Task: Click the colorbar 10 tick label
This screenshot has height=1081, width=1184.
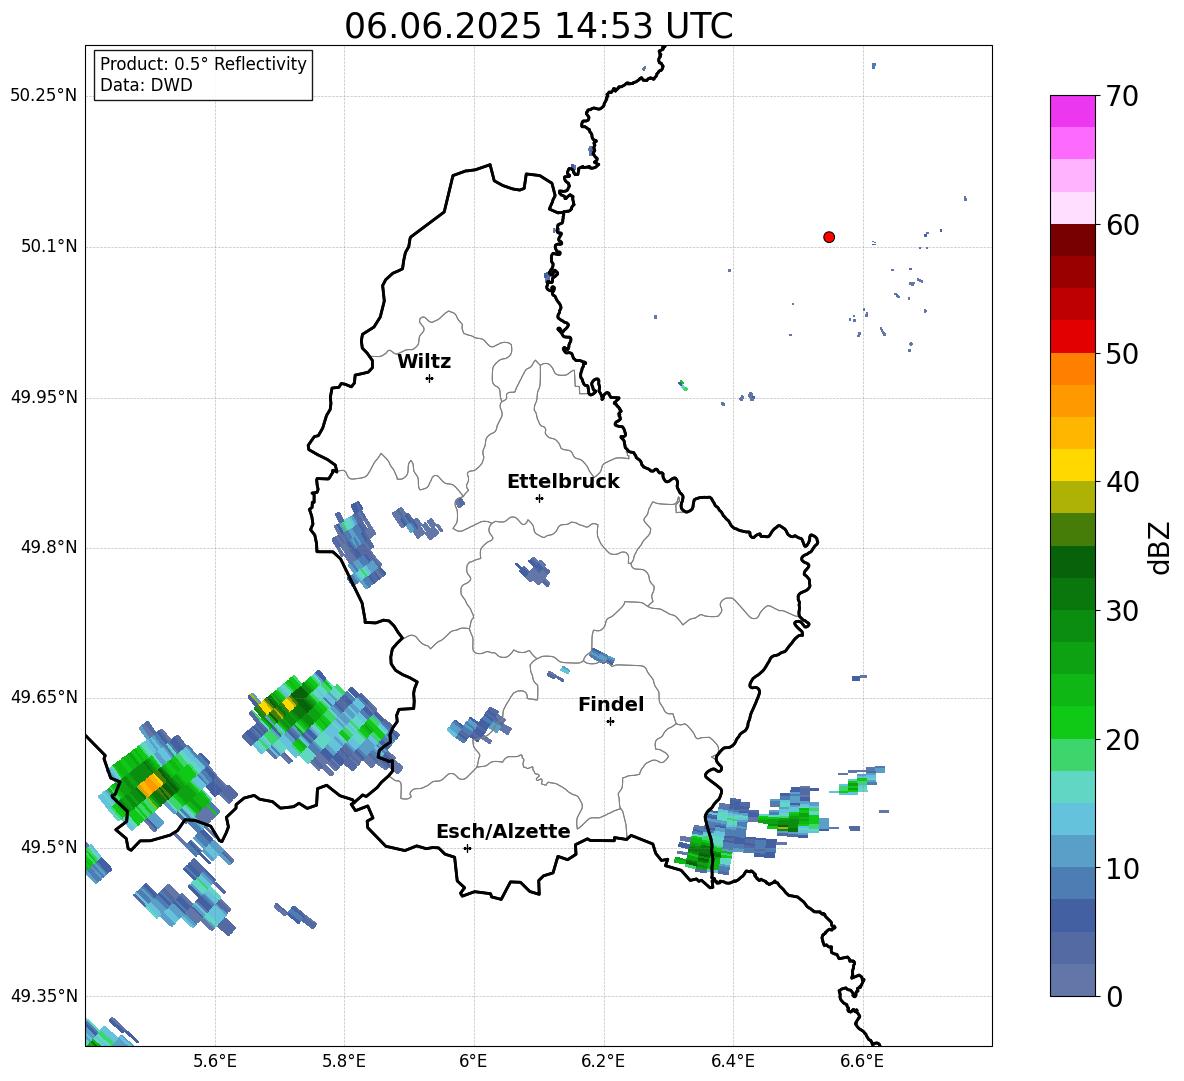Action: [x=1123, y=869]
